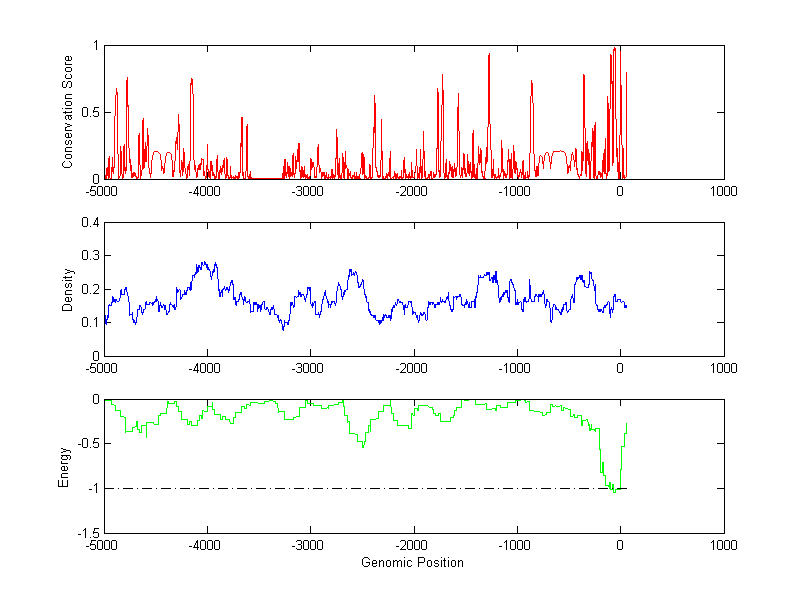Click the 0.4 tick label on Density axis
This screenshot has width=800, height=599.
coord(89,223)
